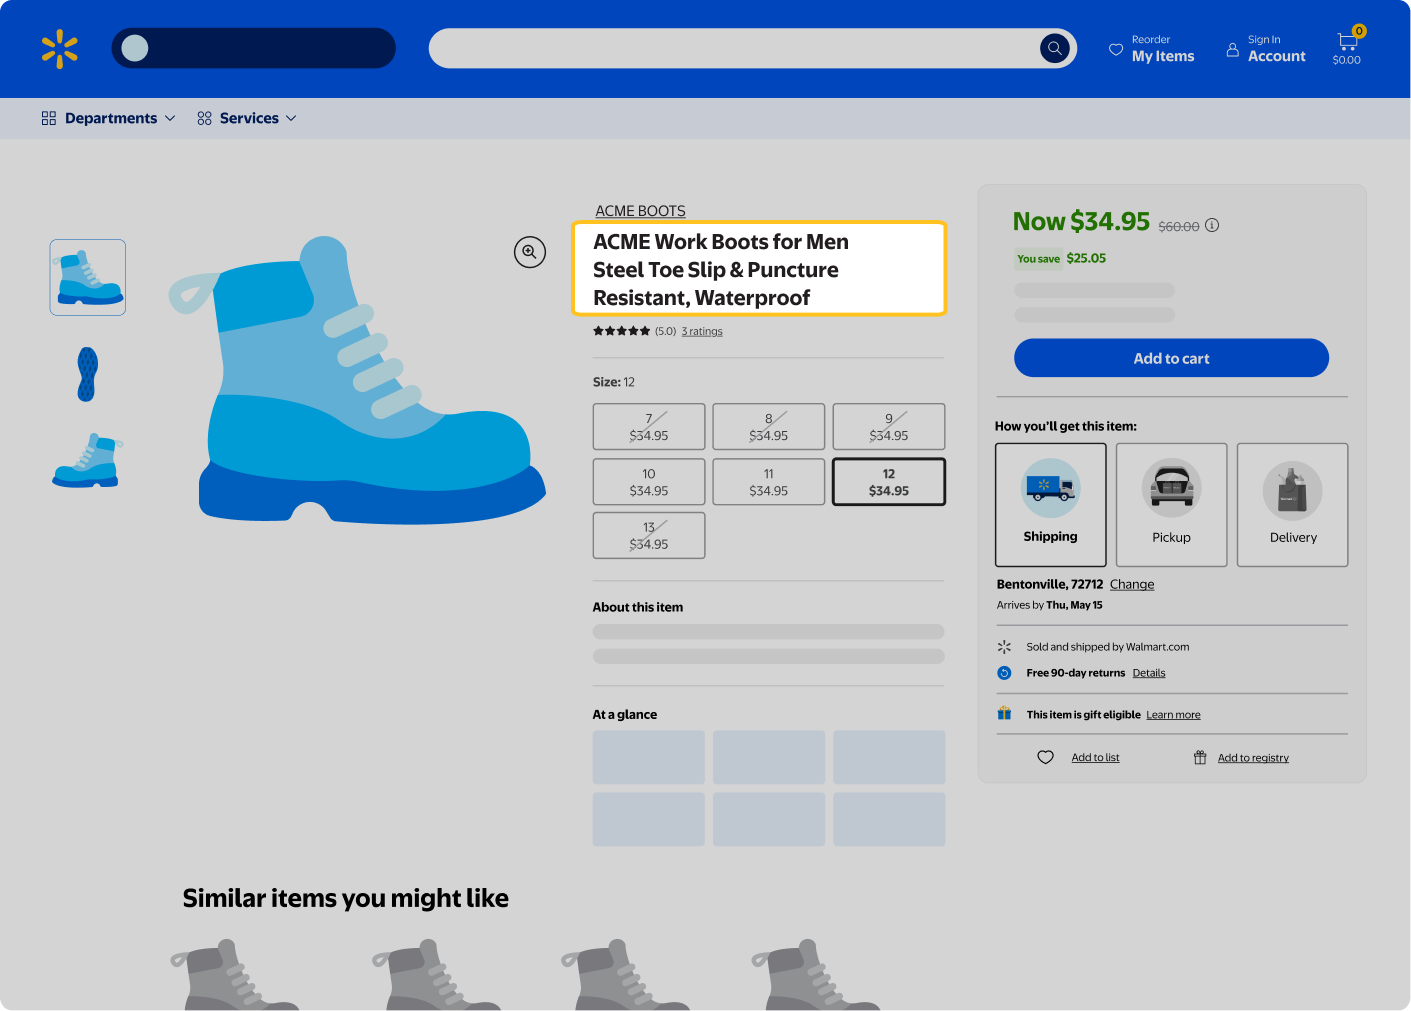Select size 10 option
Image resolution: width=1411 pixels, height=1011 pixels.
coord(649,482)
